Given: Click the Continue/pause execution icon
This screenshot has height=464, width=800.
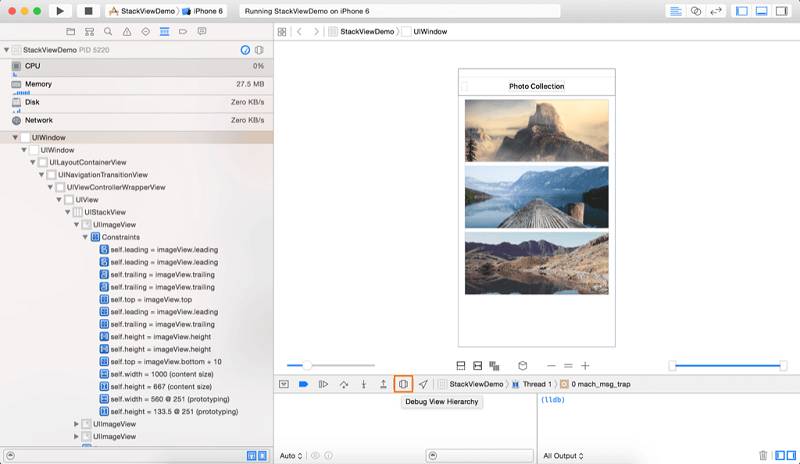Looking at the screenshot, I should 323,384.
